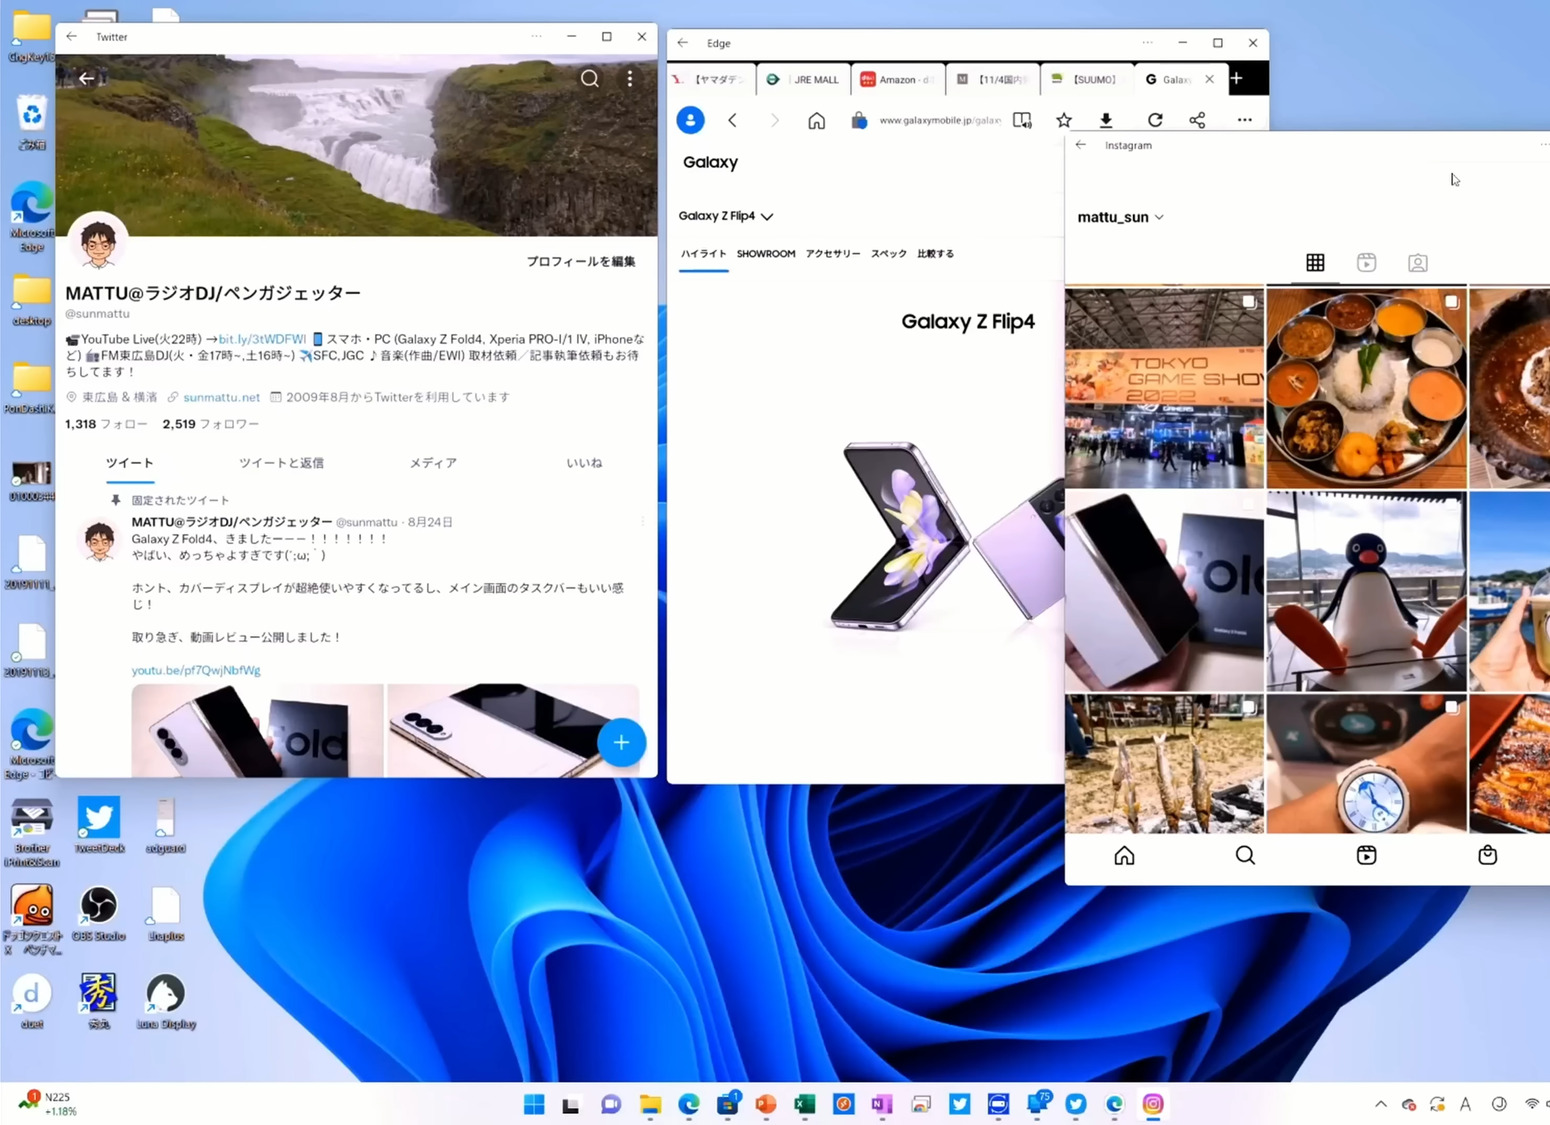Select the 比較する tab on Galaxy page
The width and height of the screenshot is (1550, 1125).
(936, 254)
